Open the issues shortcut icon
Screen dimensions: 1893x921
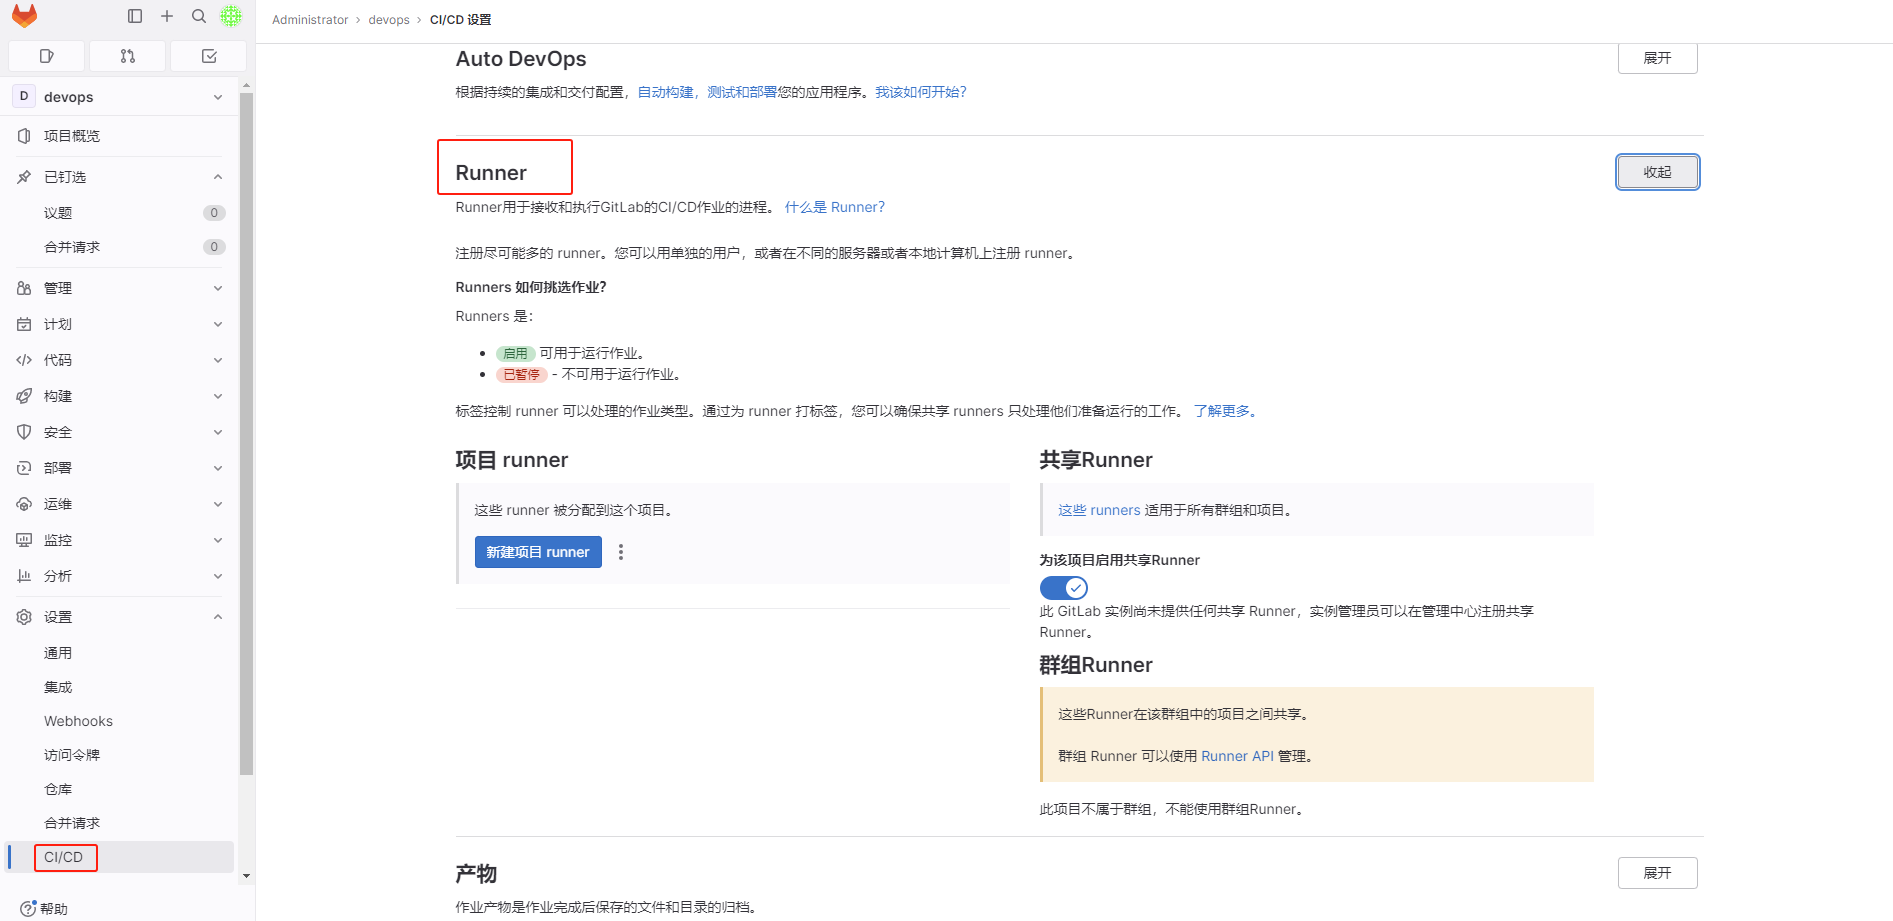pyautogui.click(x=46, y=56)
